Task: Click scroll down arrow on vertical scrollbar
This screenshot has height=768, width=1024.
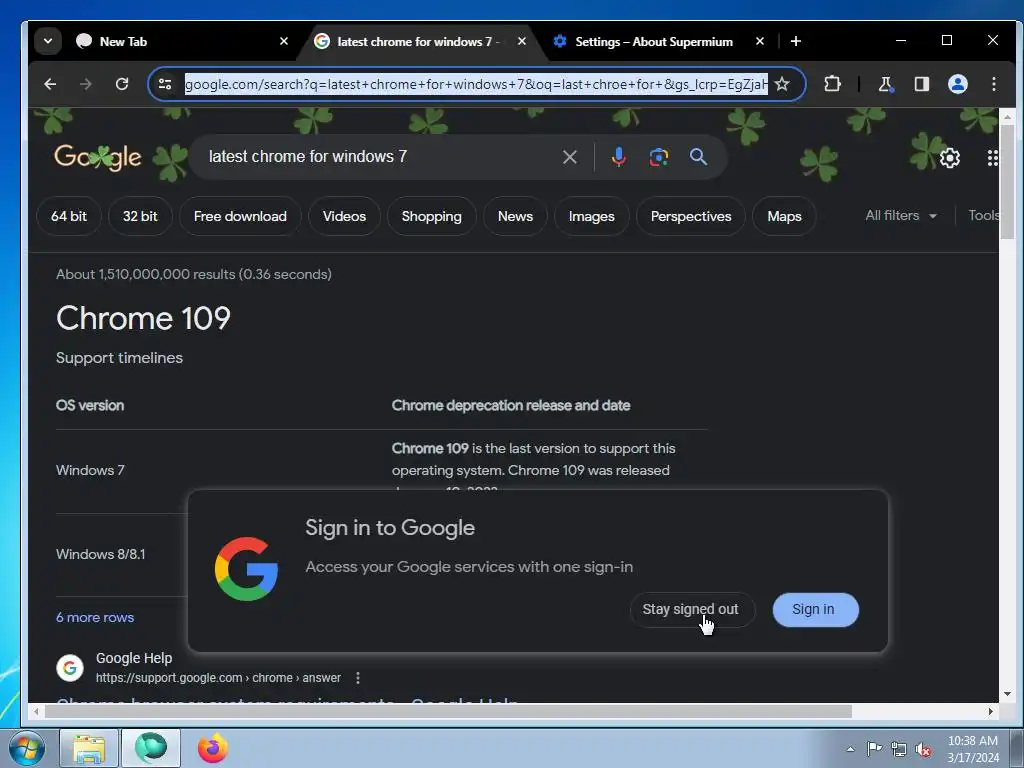Action: coord(1007,694)
